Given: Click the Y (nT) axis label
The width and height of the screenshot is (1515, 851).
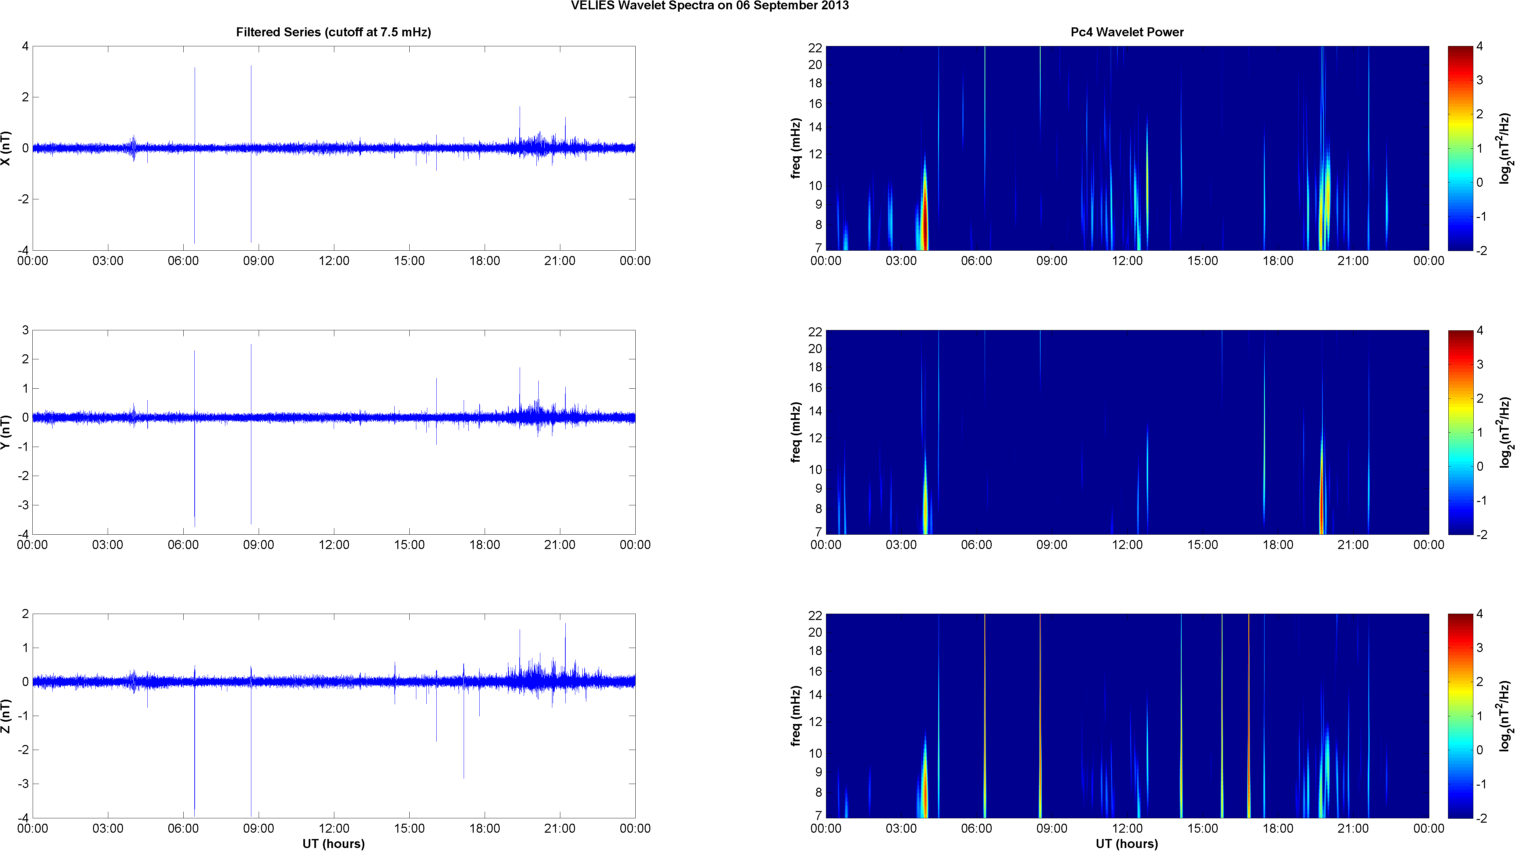Looking at the screenshot, I should [x=7, y=432].
